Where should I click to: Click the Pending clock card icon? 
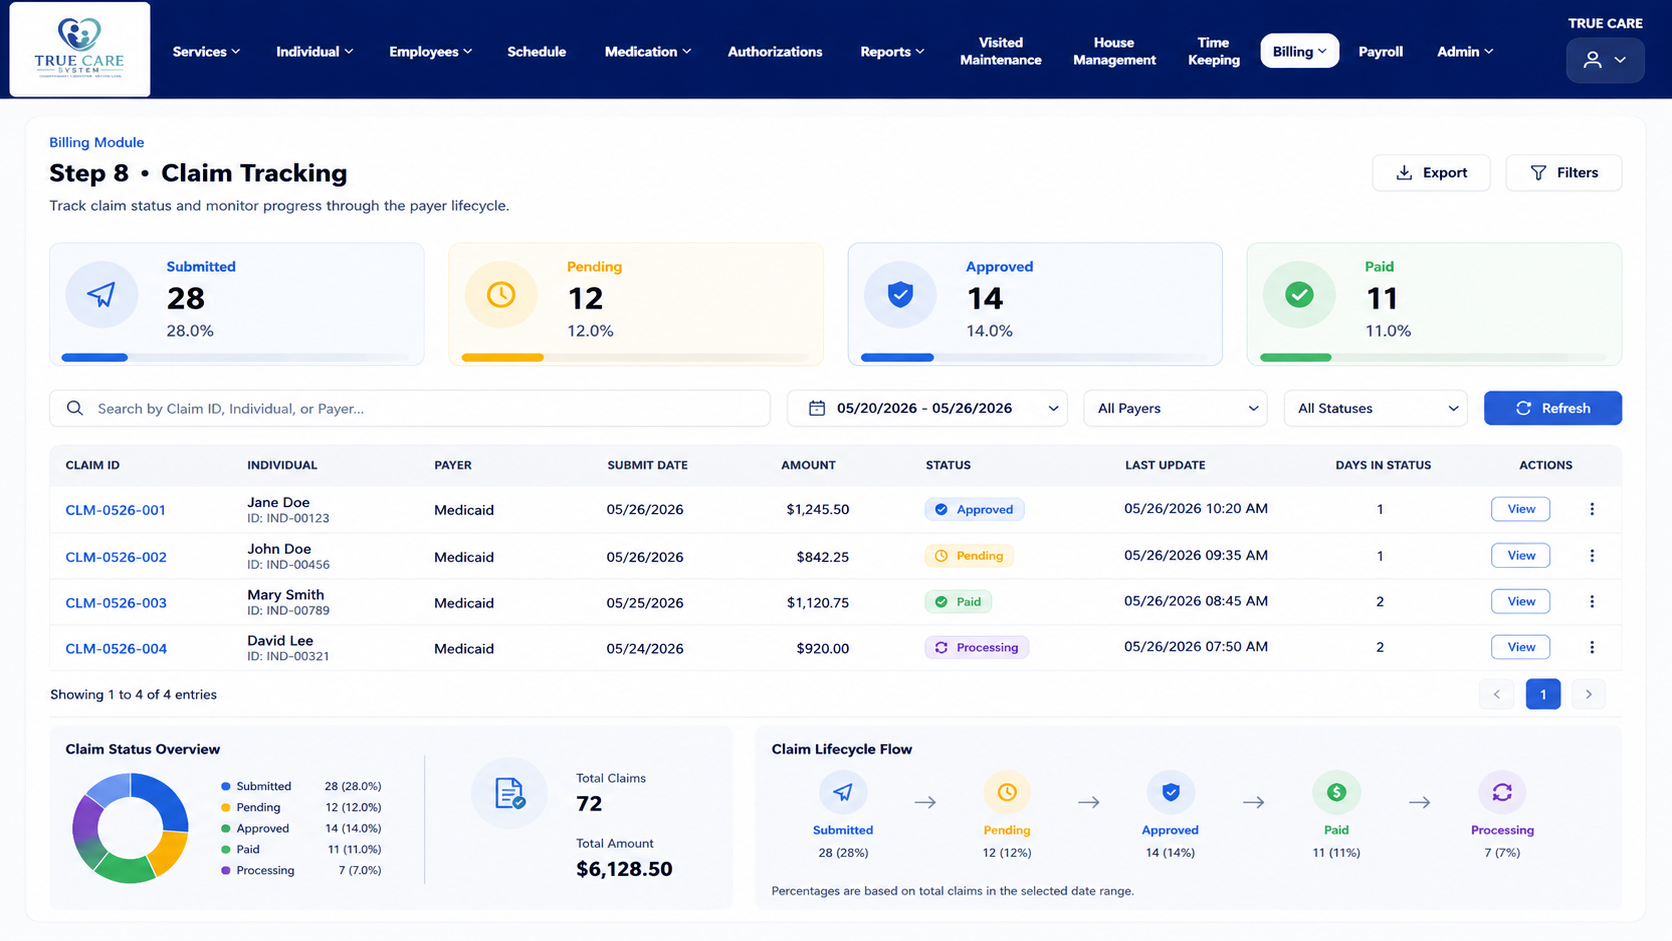(501, 294)
